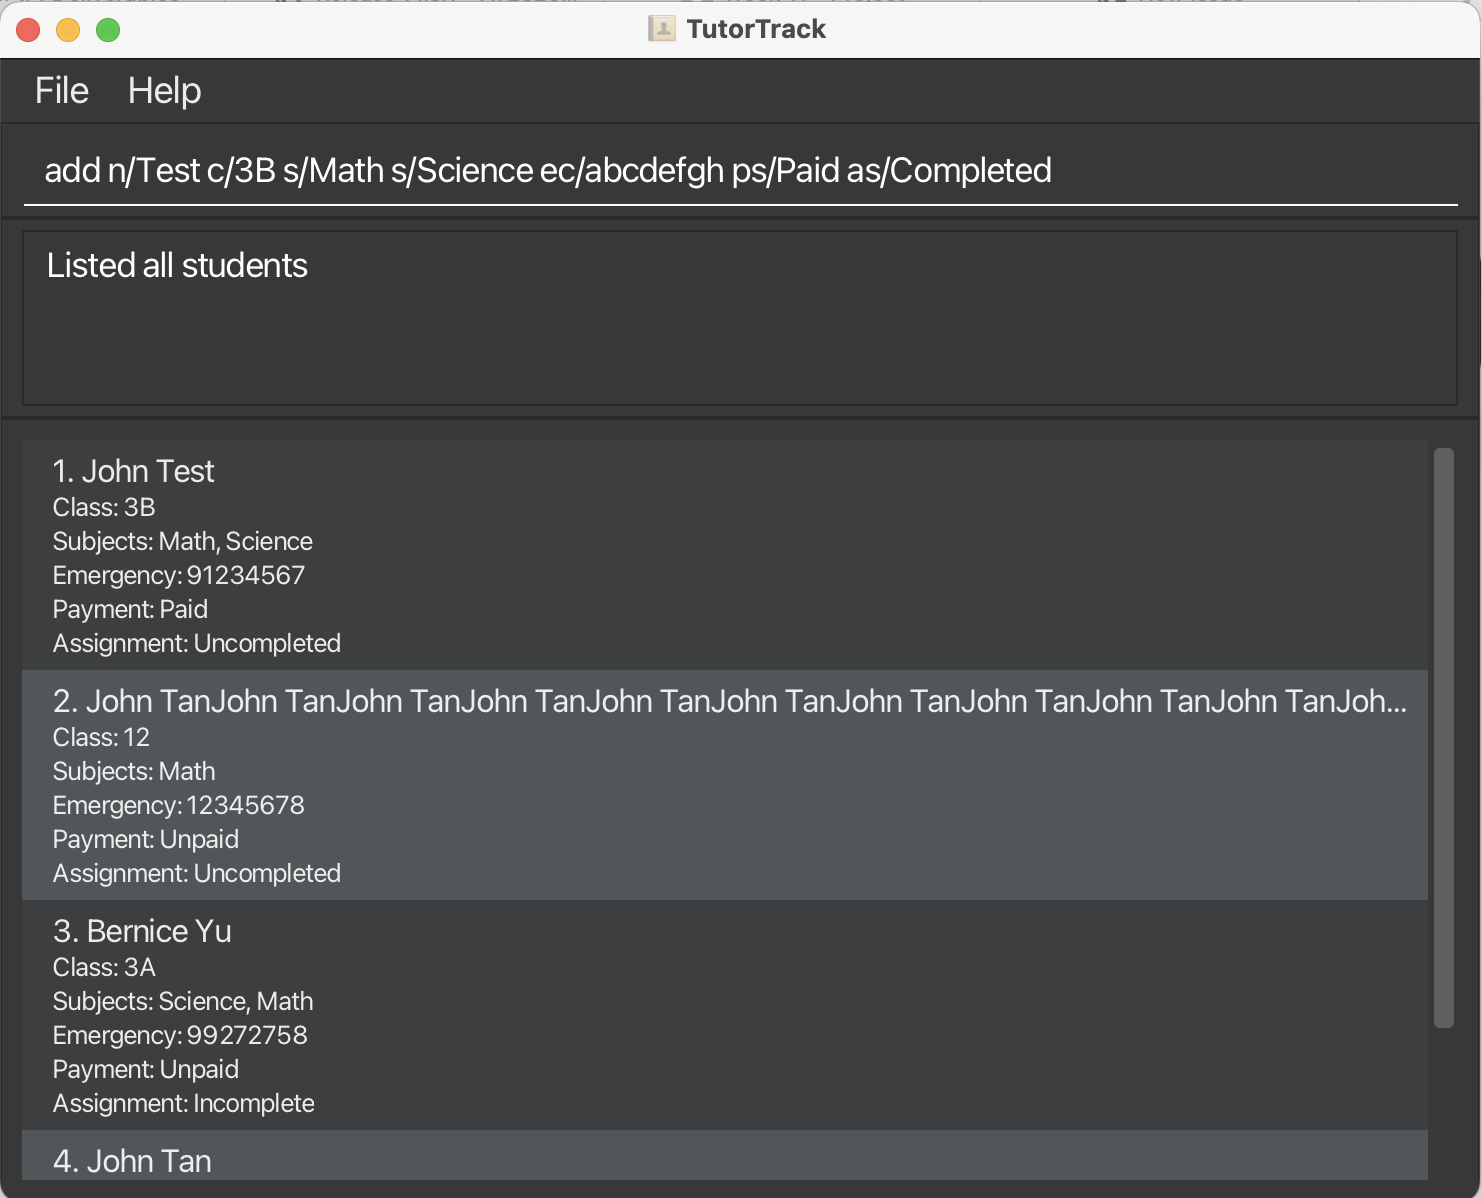Click 'Payment: Paid' text
1482x1198 pixels.
(131, 609)
